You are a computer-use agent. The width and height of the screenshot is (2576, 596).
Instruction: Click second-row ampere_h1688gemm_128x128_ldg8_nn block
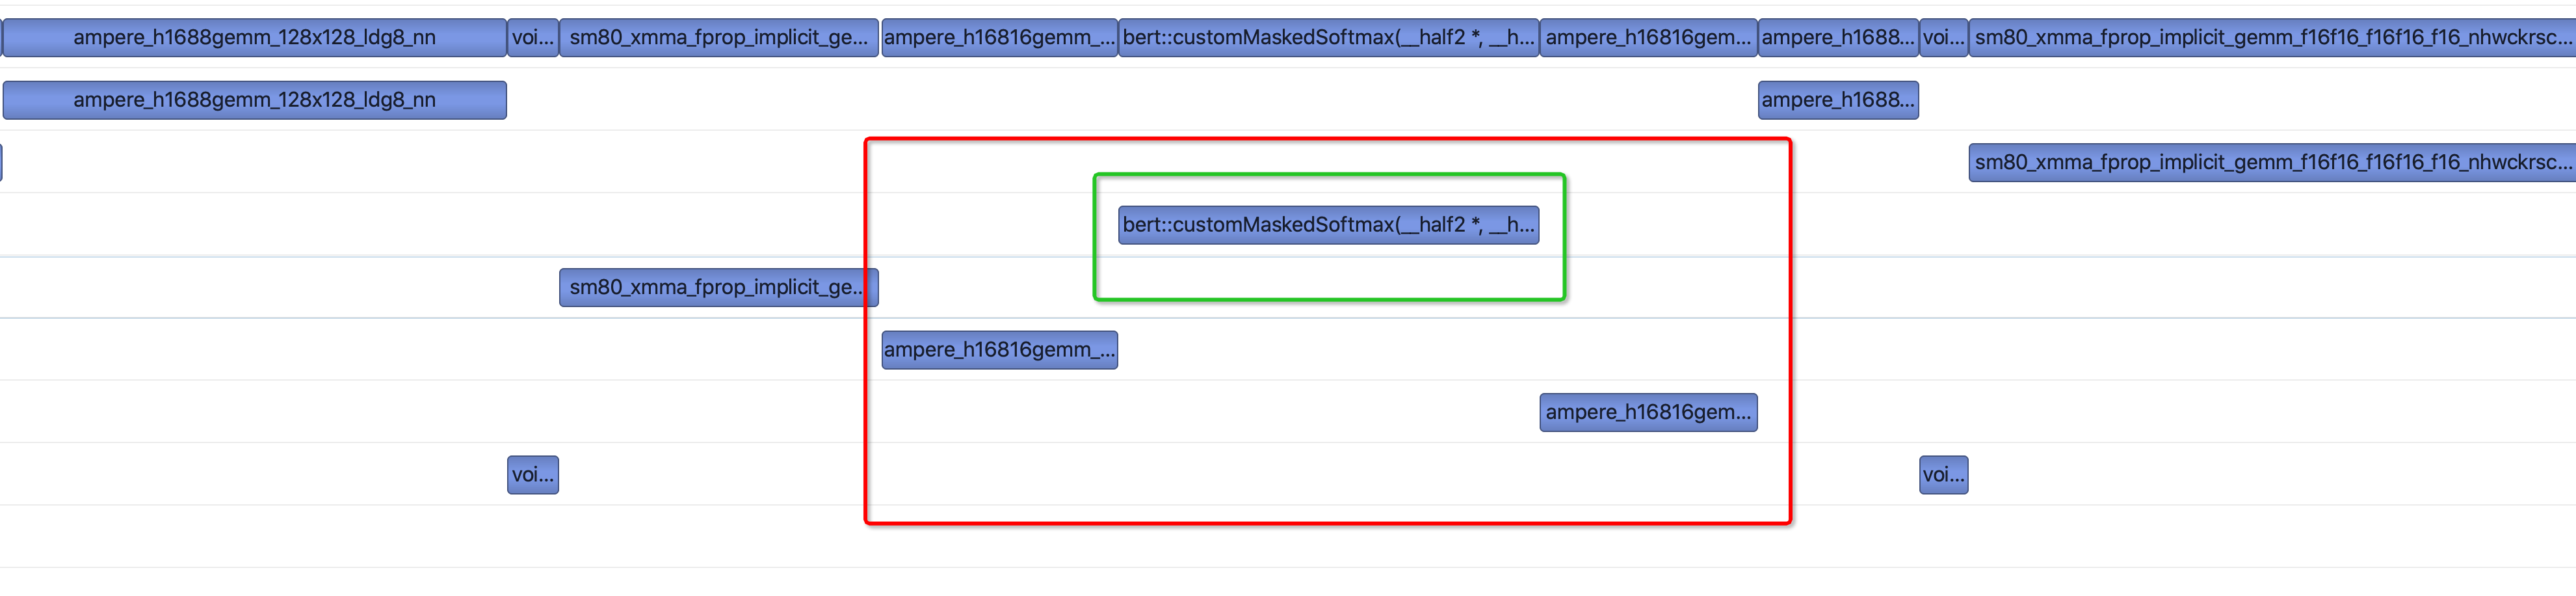[254, 100]
